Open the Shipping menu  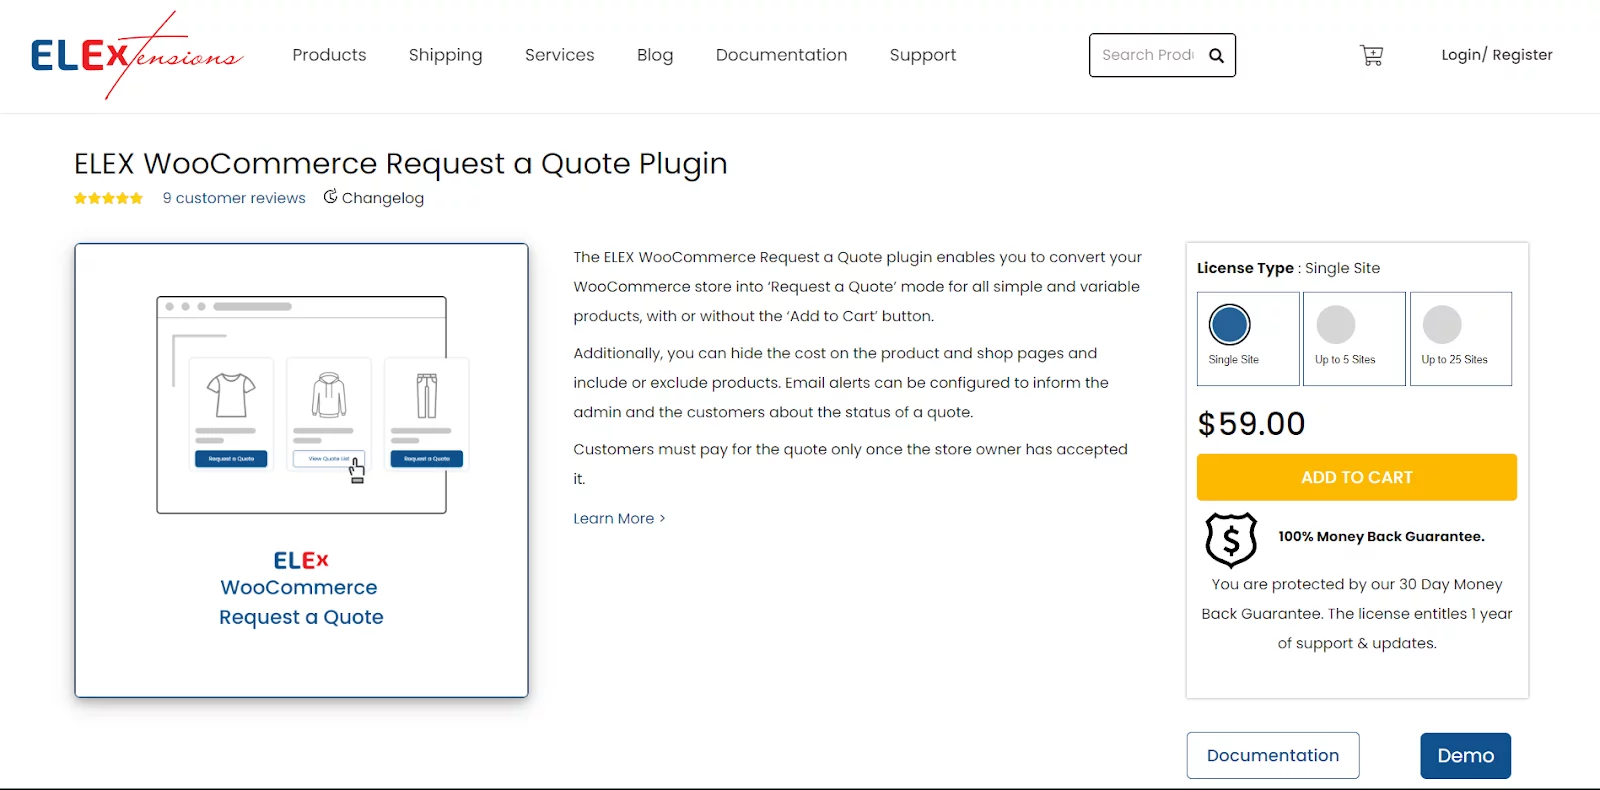point(445,55)
